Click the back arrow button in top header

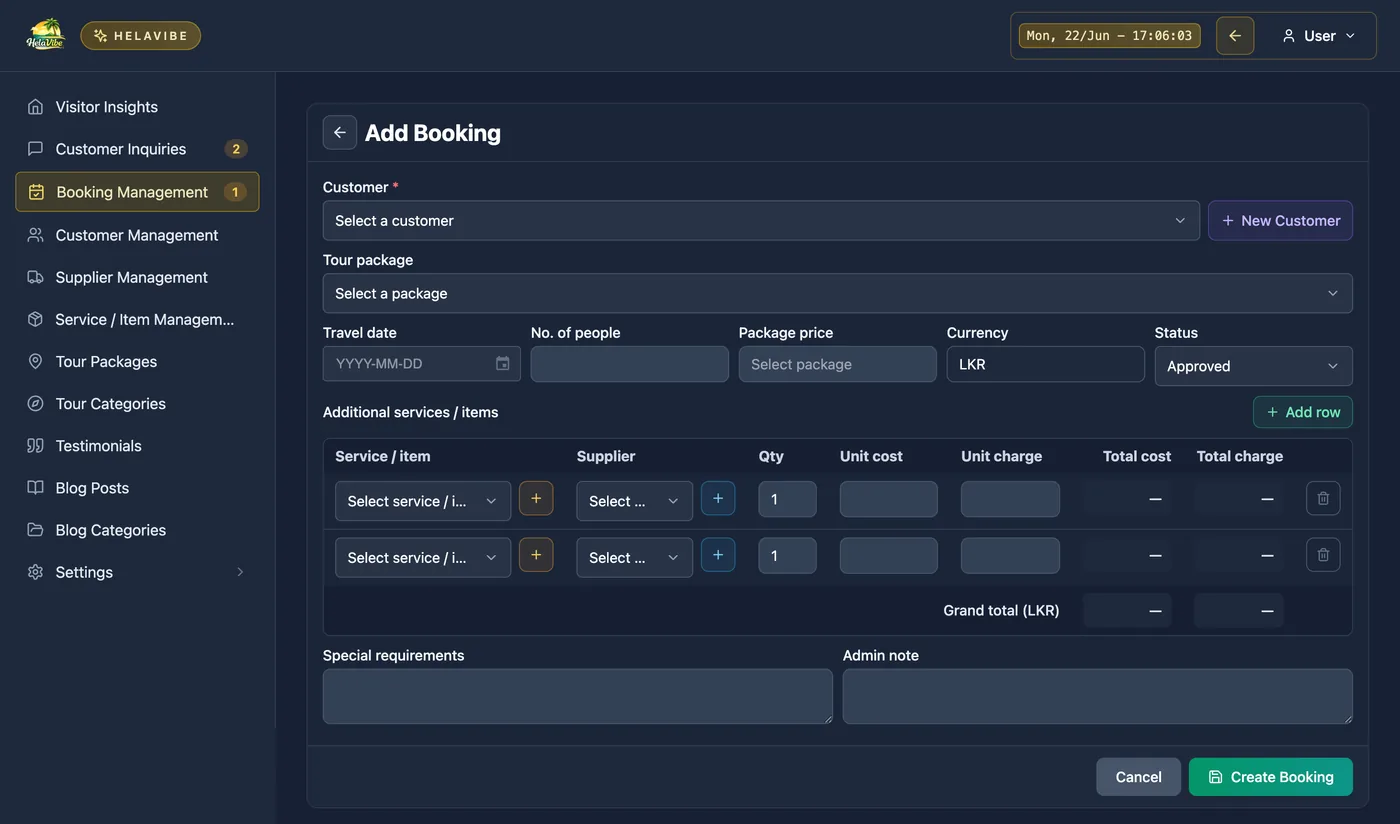1235,36
